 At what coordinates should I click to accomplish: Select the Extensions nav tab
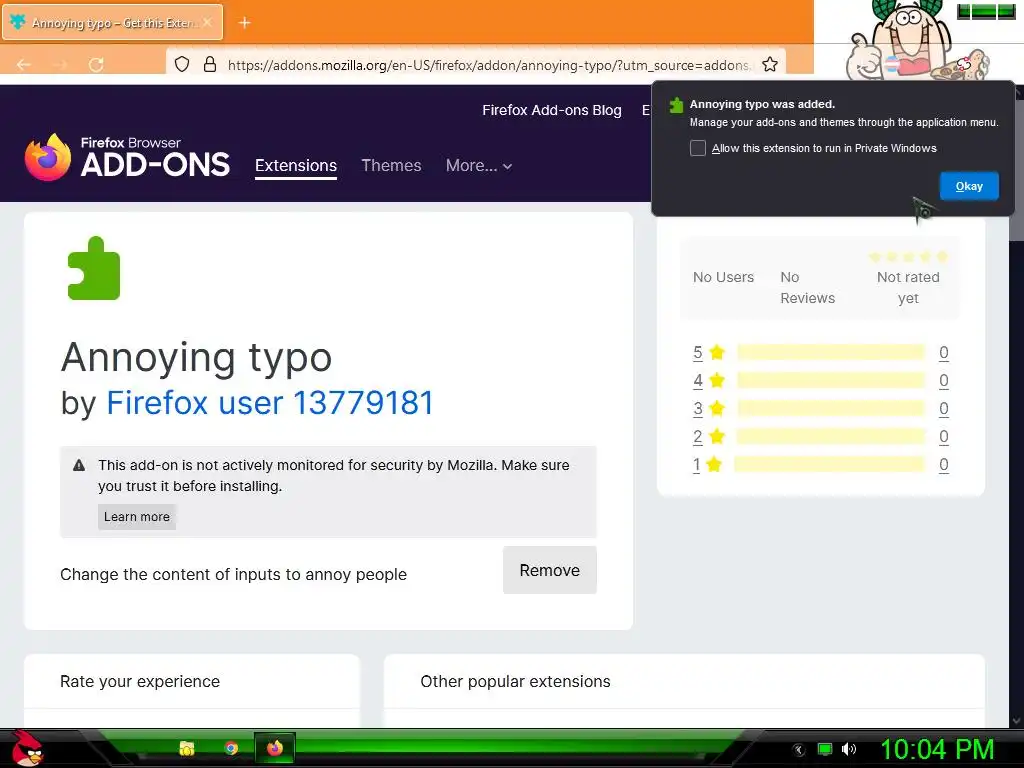pos(296,166)
